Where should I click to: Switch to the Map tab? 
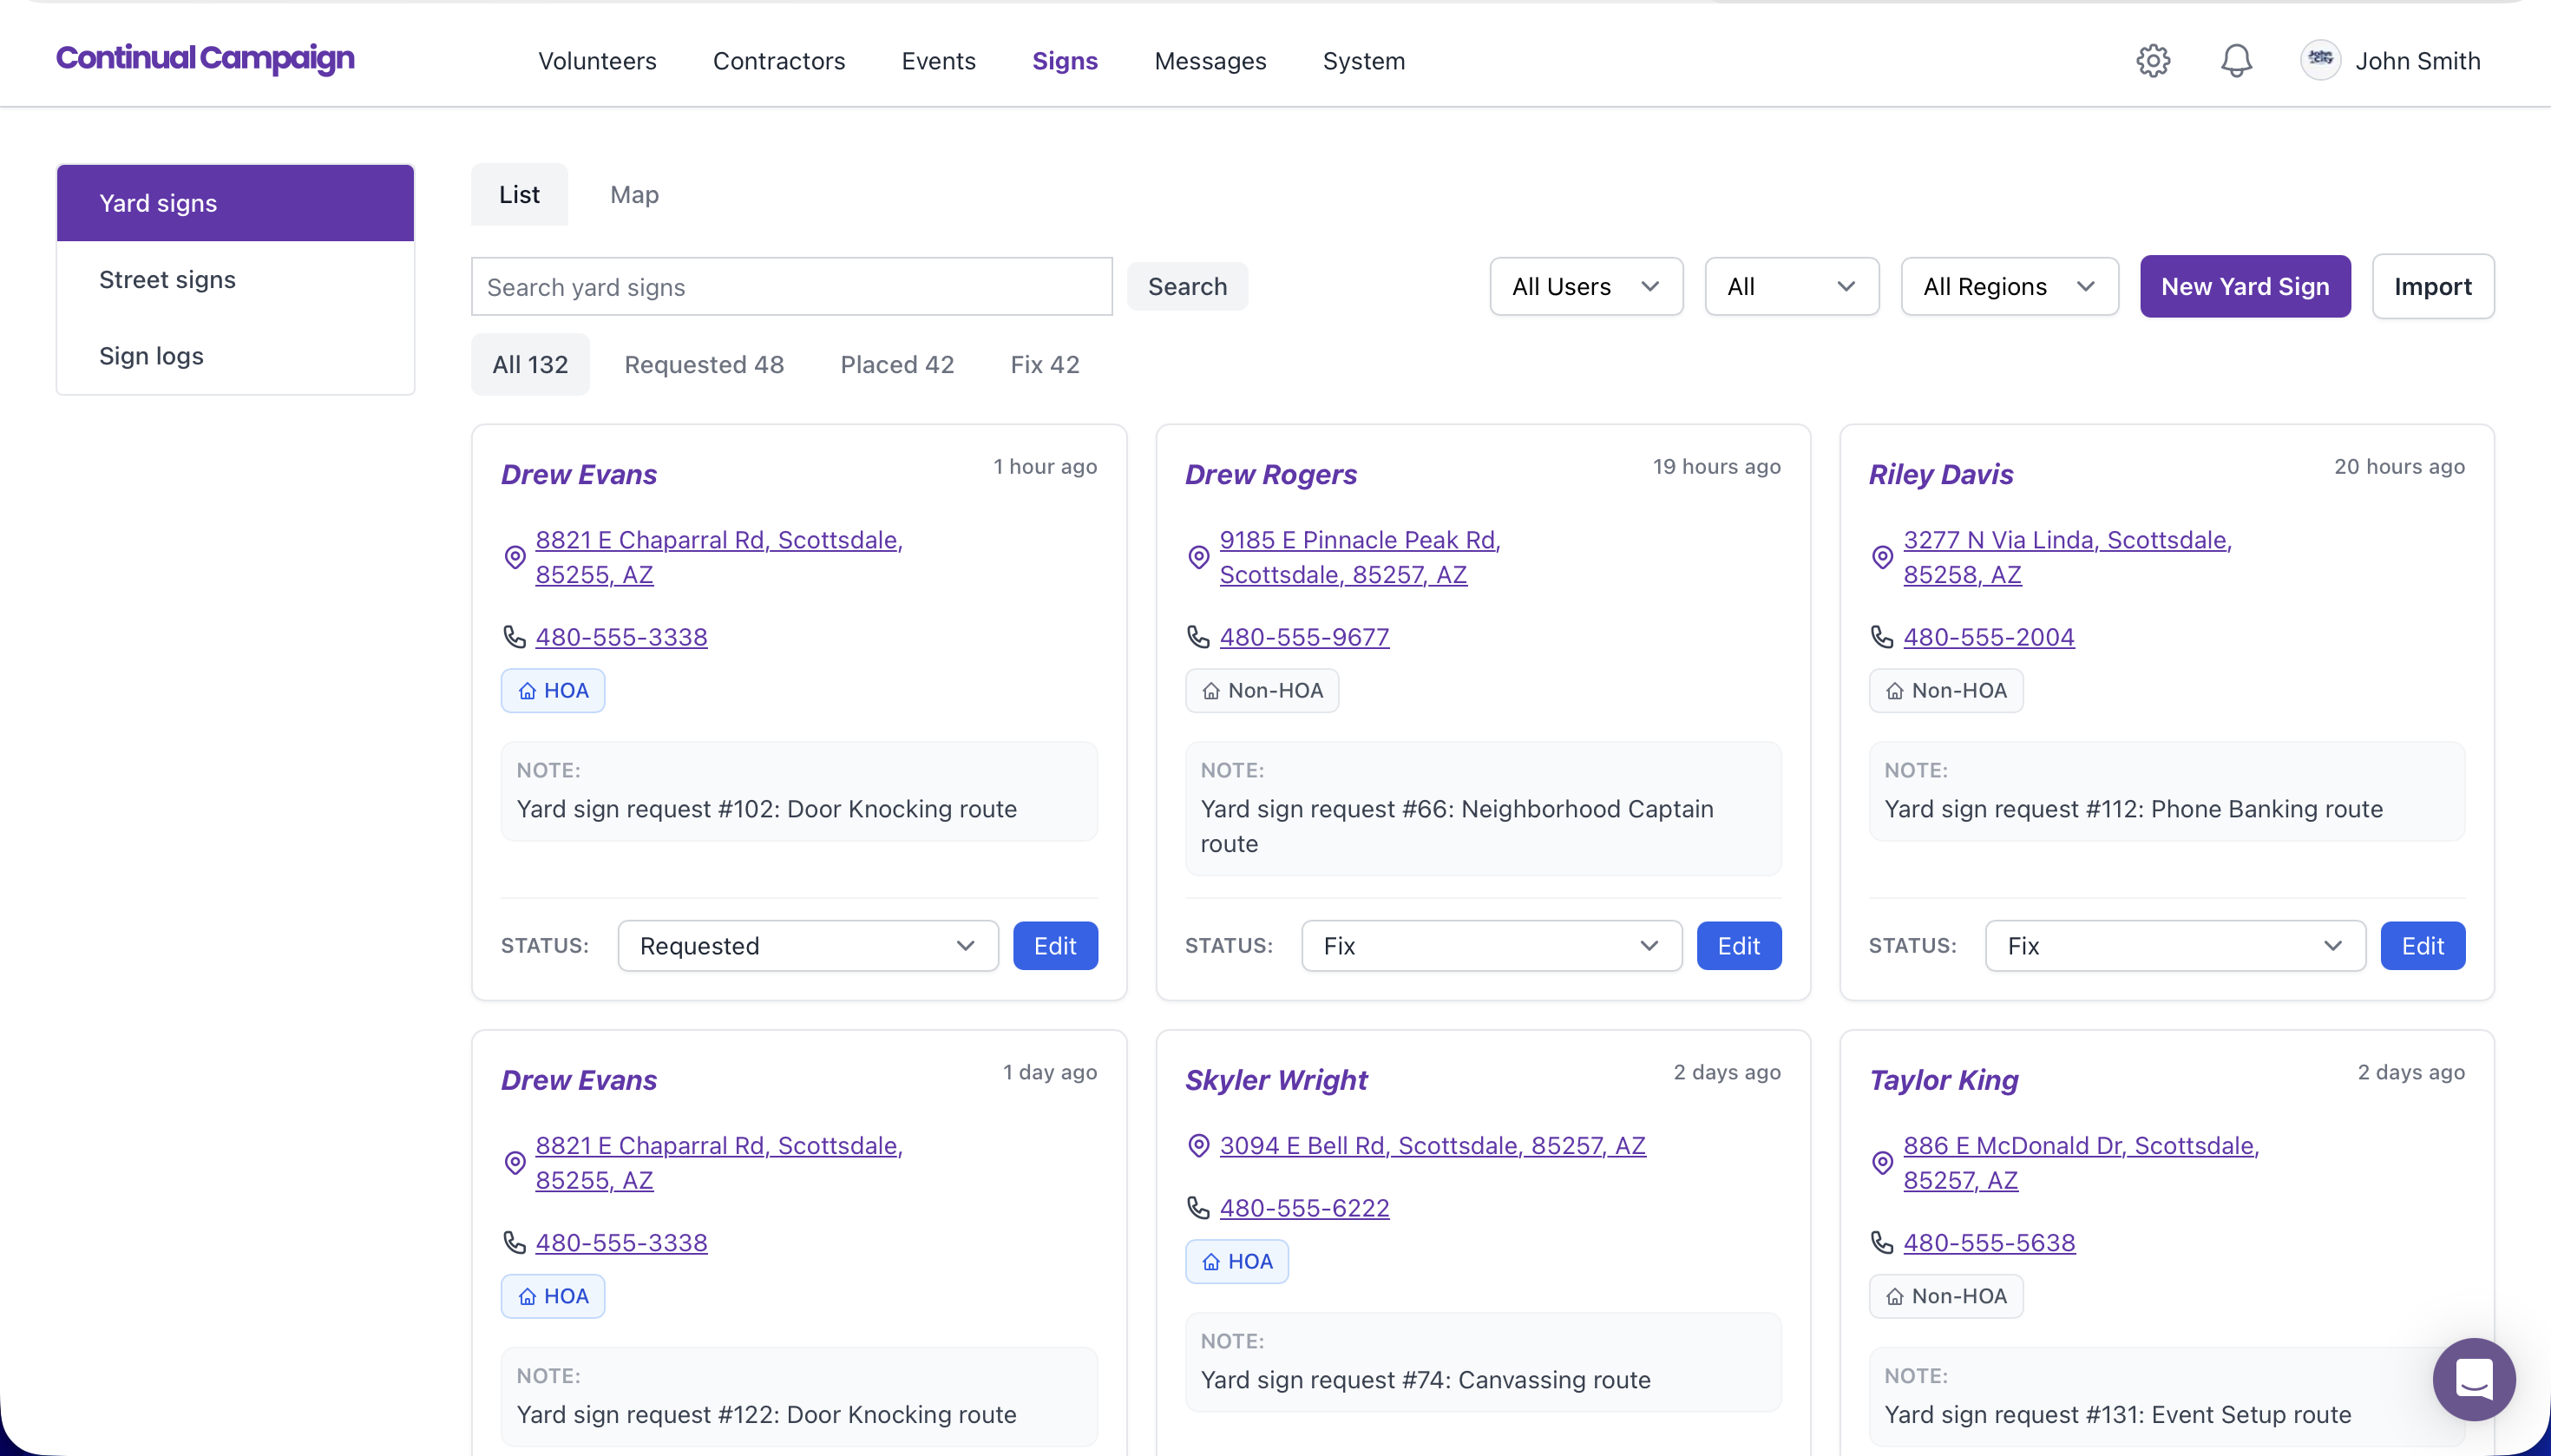click(634, 195)
